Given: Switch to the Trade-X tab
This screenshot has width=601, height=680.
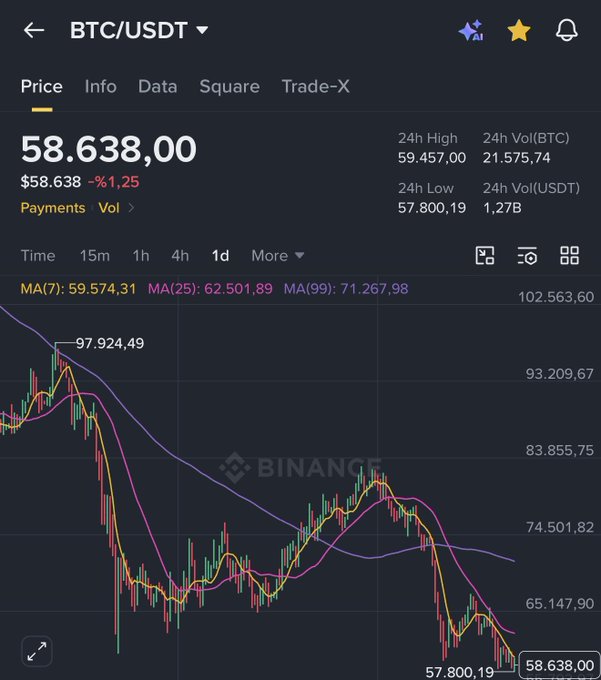Looking at the screenshot, I should [315, 86].
